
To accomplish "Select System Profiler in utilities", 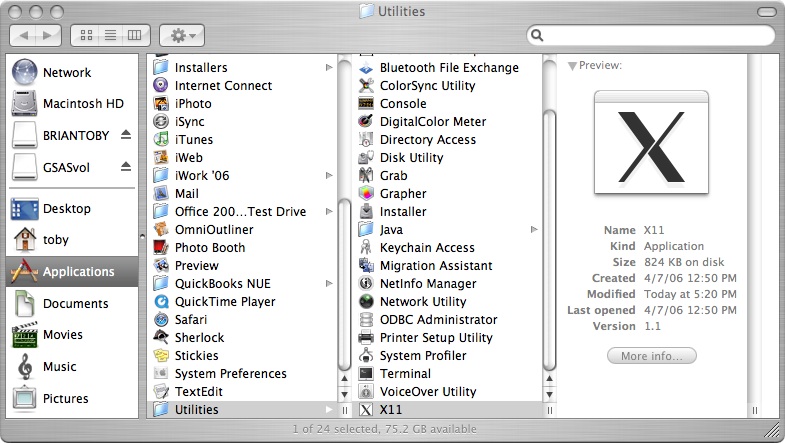I will click(423, 355).
